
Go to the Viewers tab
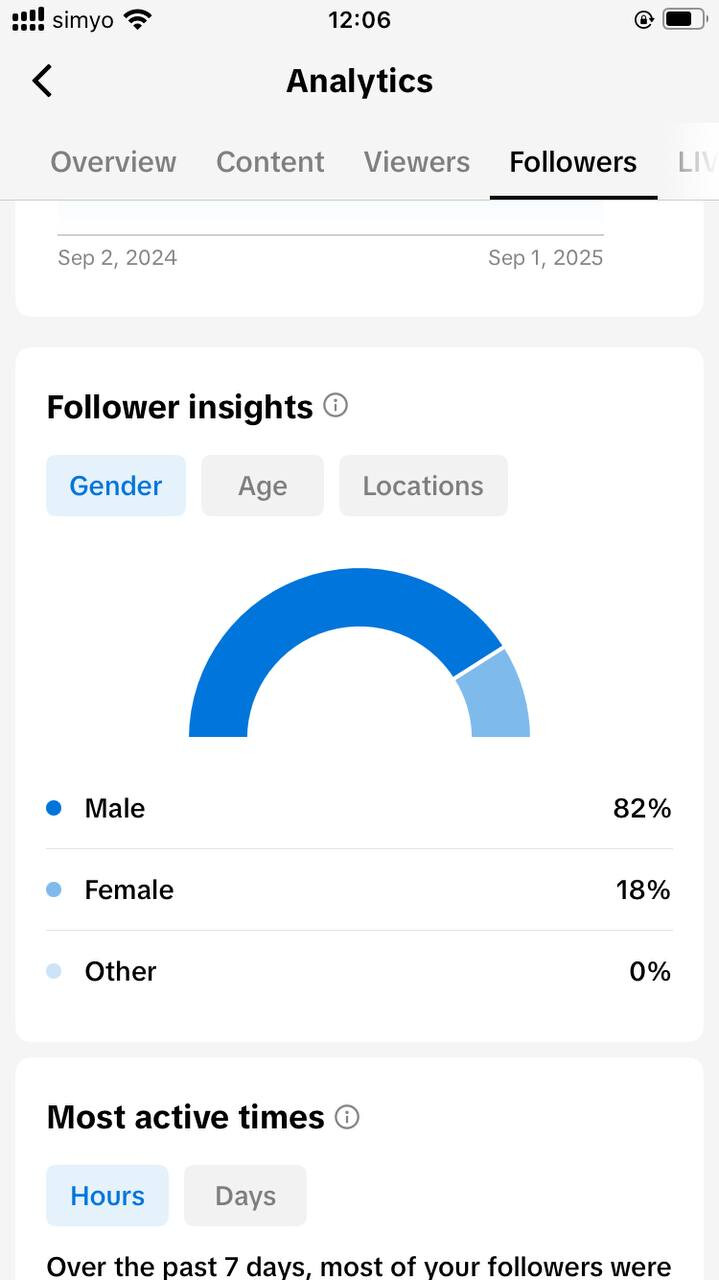point(416,162)
